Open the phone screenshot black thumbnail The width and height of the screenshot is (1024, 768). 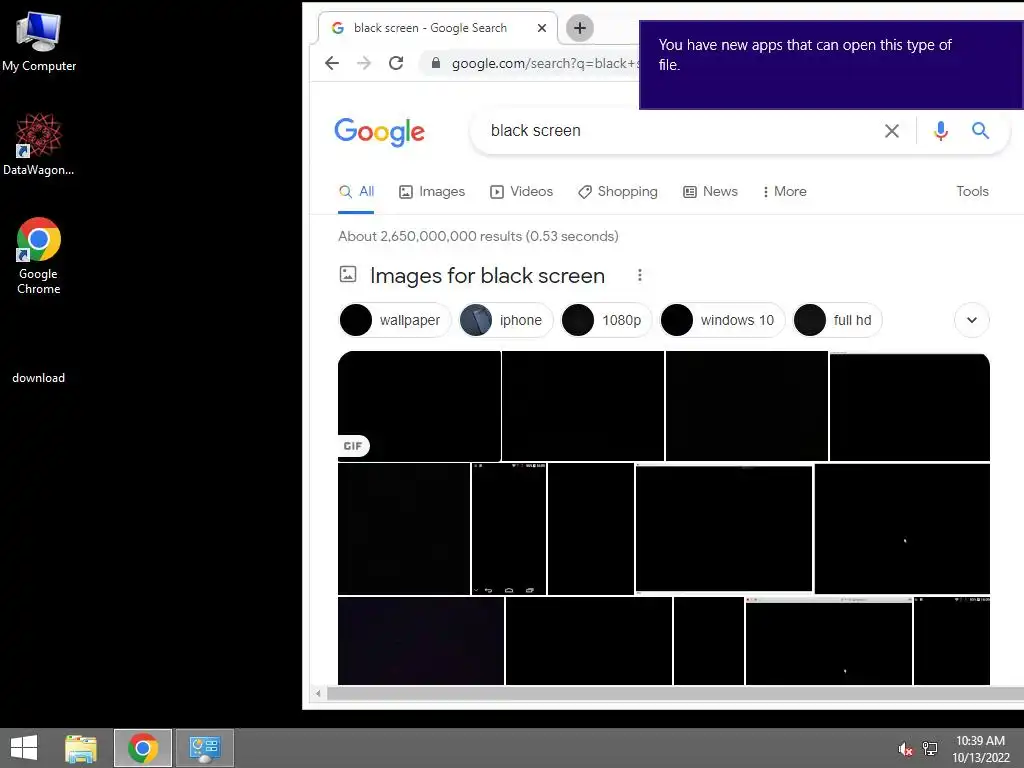[509, 529]
